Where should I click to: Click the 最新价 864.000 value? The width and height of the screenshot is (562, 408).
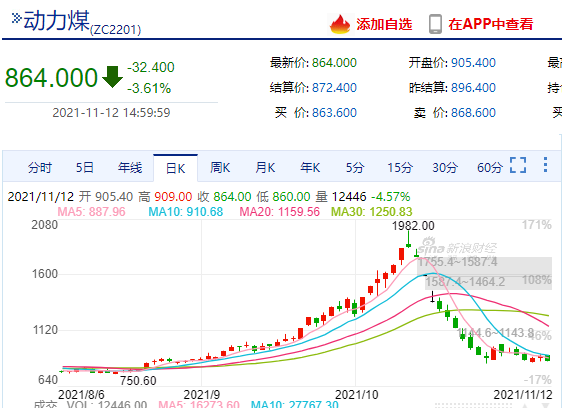click(x=334, y=63)
